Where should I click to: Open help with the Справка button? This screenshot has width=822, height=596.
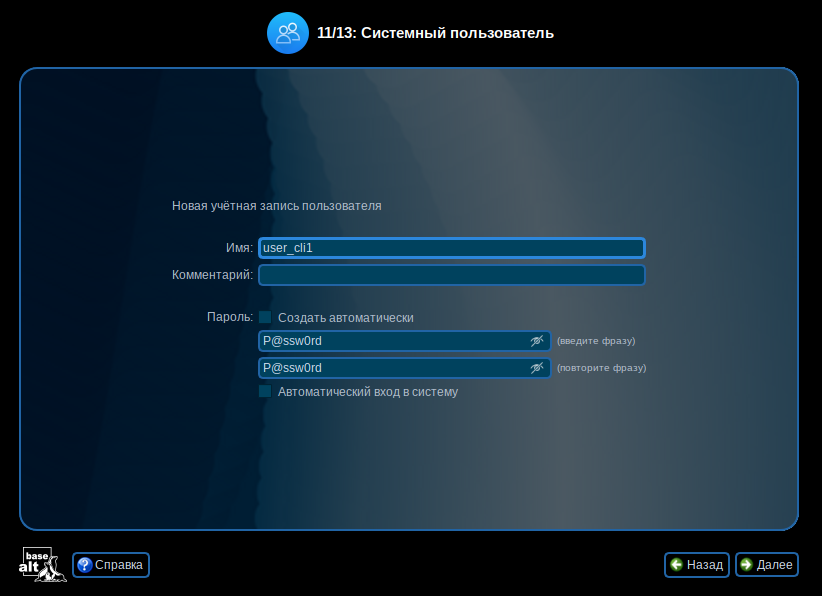(x=111, y=565)
